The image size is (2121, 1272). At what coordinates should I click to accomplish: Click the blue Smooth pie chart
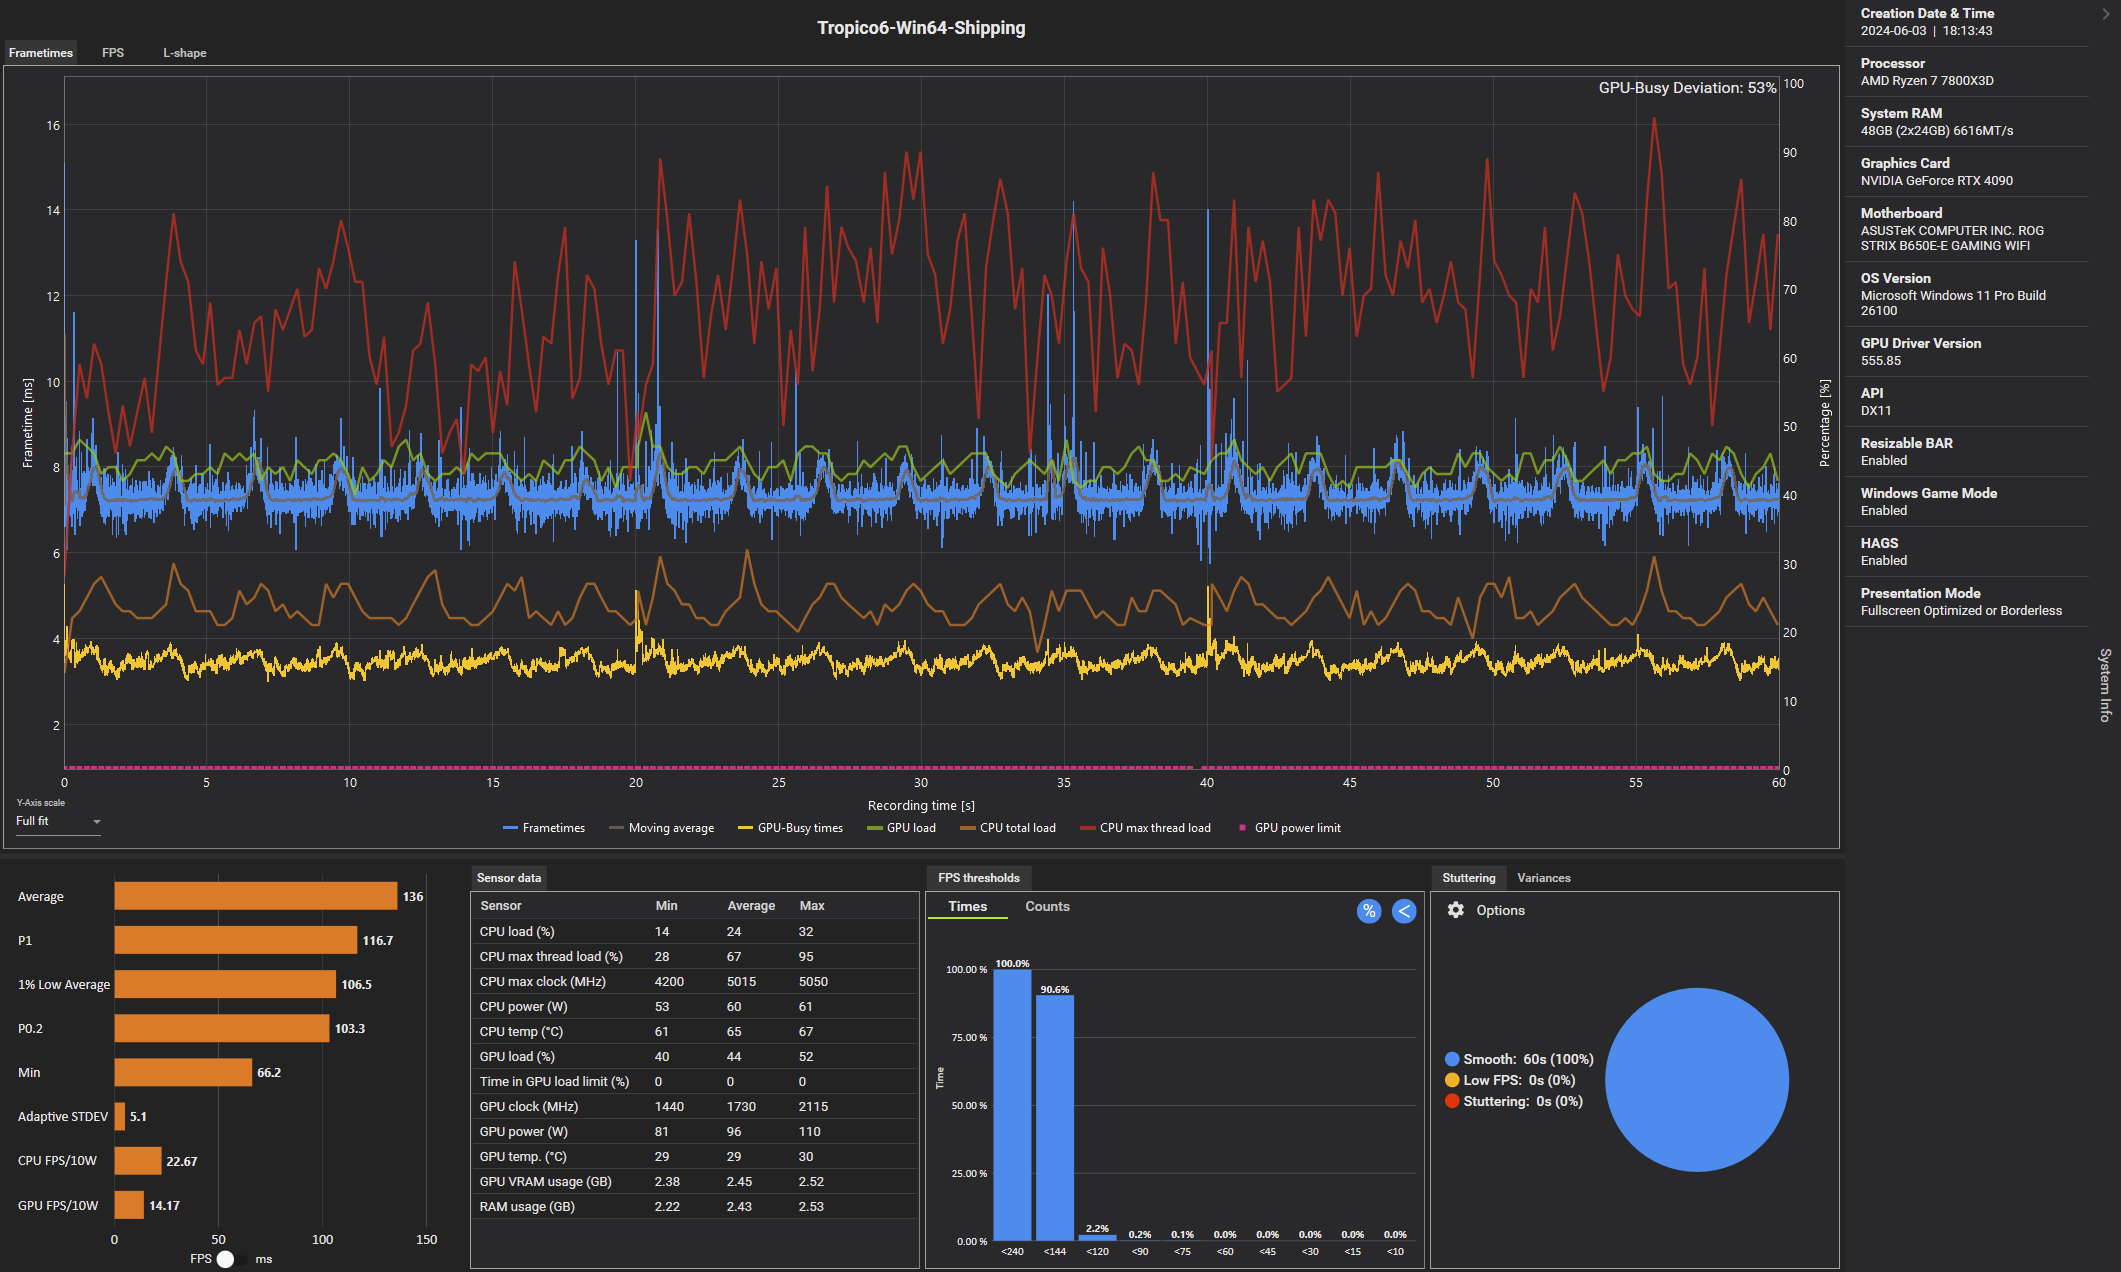click(x=1696, y=1080)
